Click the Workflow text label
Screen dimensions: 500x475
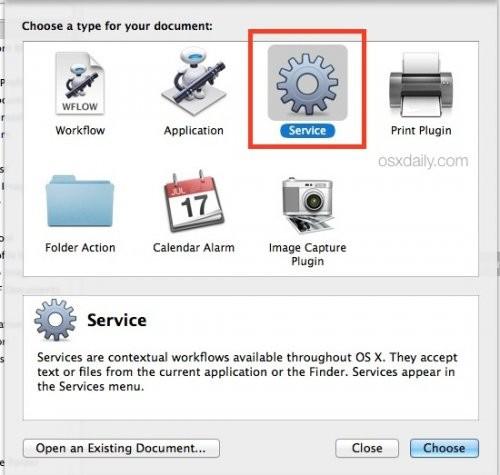80,130
